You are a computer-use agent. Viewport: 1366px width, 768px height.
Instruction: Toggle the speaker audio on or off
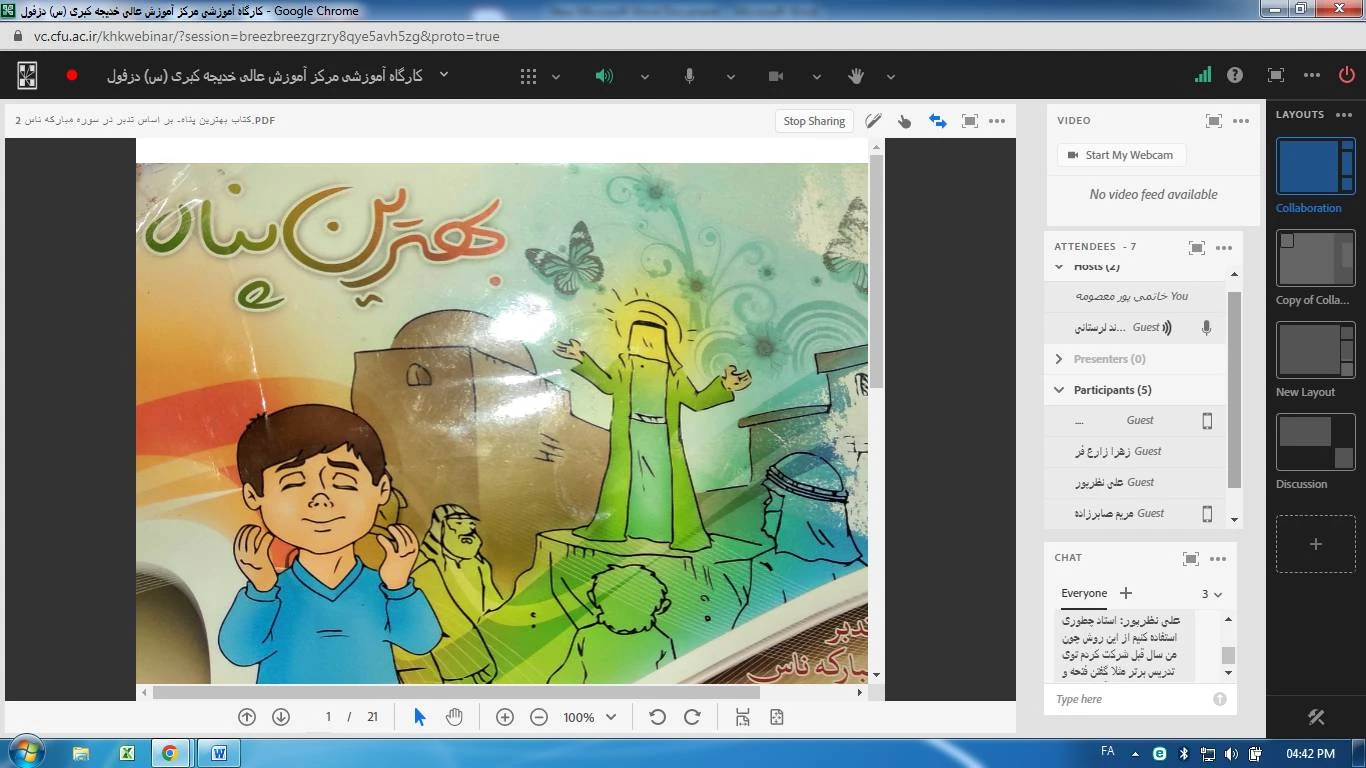pyautogui.click(x=604, y=76)
